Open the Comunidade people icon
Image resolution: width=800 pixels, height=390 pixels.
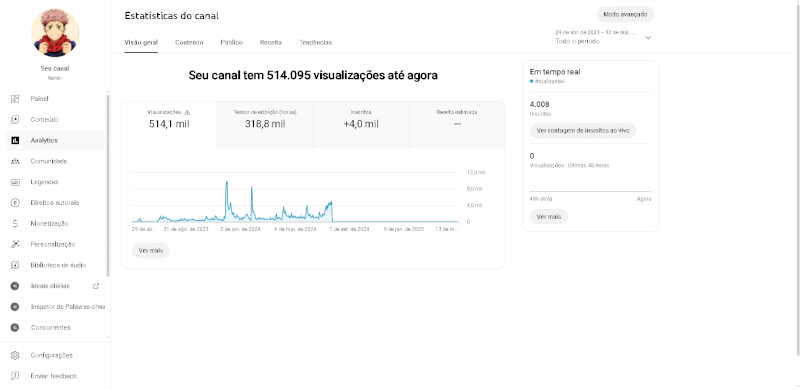[x=15, y=161]
